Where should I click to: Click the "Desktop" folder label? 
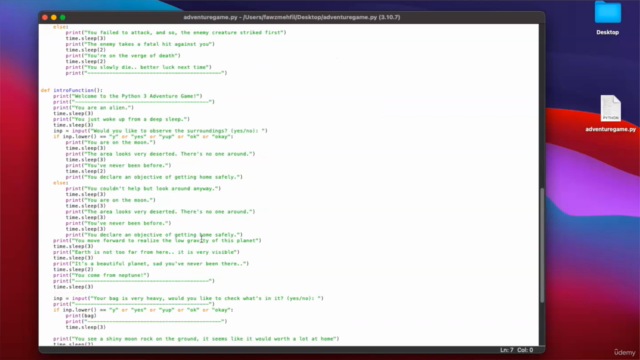607,32
